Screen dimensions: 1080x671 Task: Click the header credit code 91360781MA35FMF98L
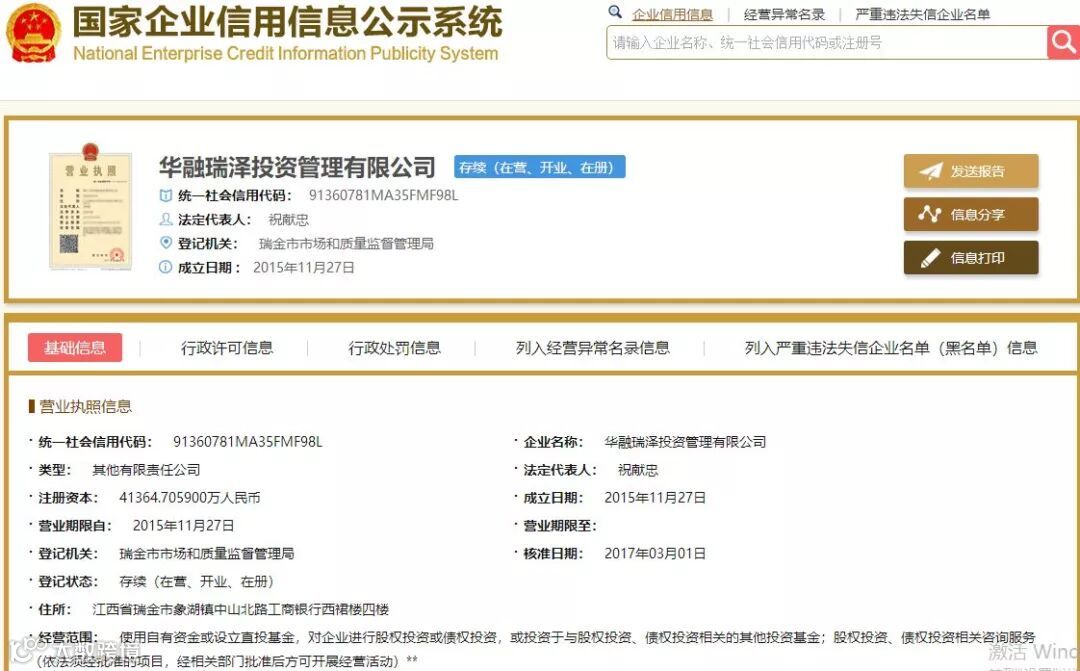click(x=383, y=196)
